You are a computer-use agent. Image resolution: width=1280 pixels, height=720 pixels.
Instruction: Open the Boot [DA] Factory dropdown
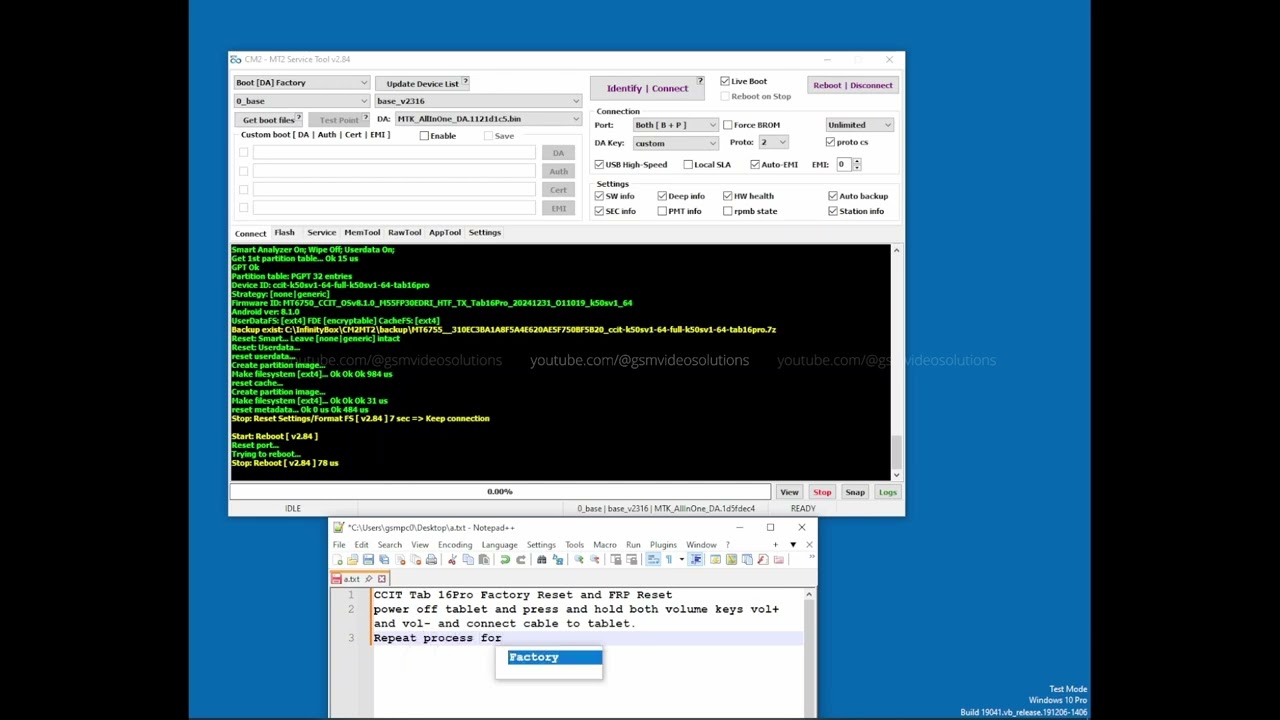coord(301,83)
